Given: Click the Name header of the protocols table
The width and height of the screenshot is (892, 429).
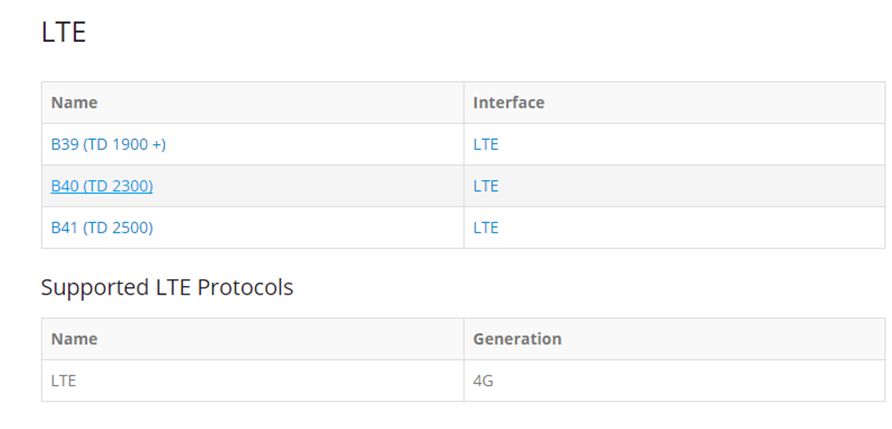Looking at the screenshot, I should coord(74,339).
